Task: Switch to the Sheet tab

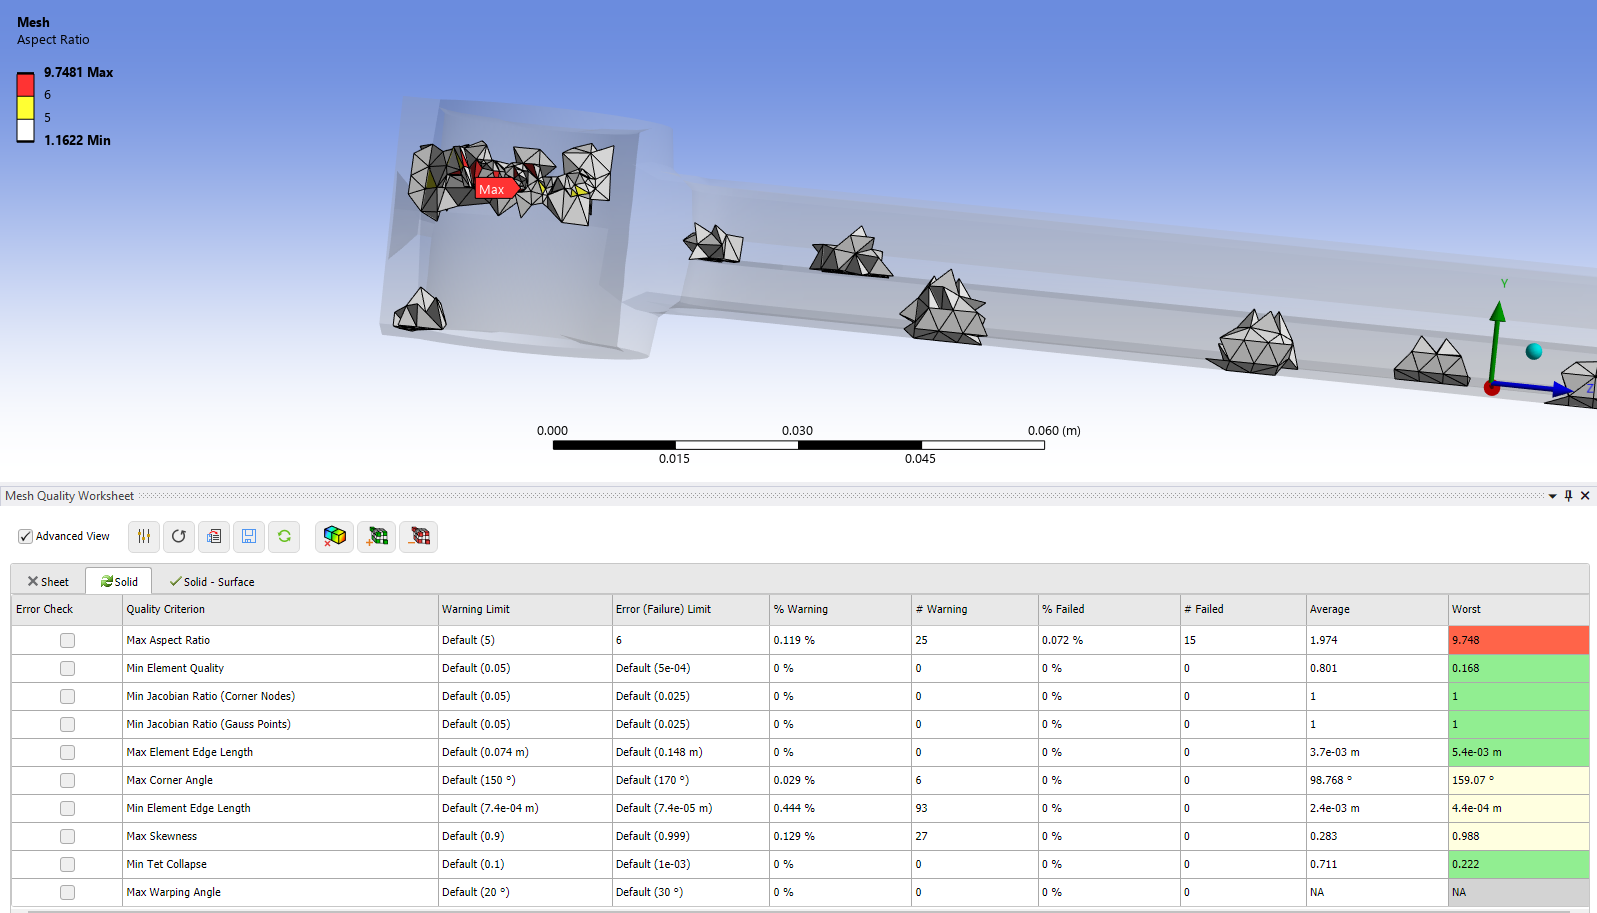Action: coord(48,582)
